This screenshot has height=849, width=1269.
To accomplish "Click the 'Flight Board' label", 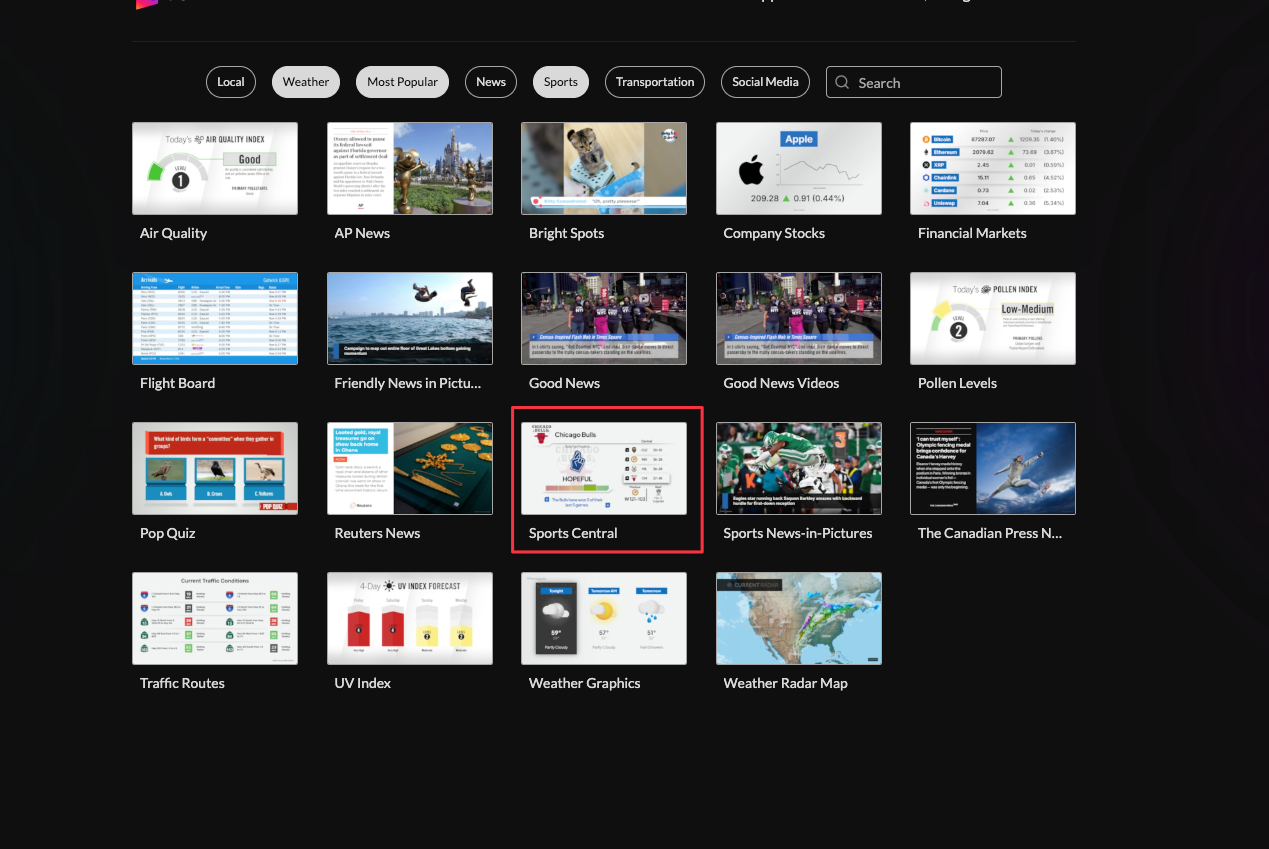I will [177, 383].
